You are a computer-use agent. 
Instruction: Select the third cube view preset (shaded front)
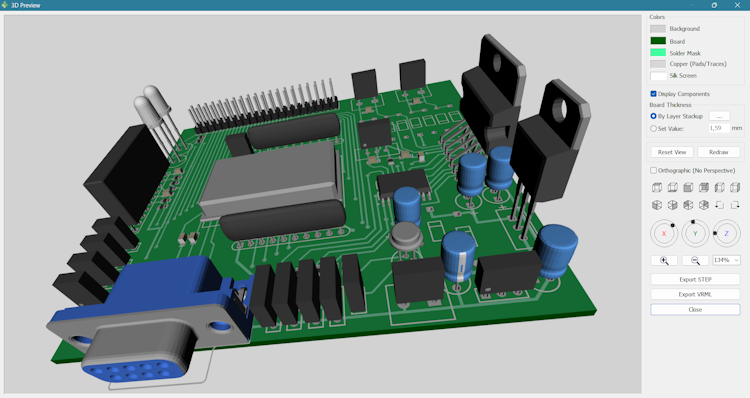pos(688,188)
